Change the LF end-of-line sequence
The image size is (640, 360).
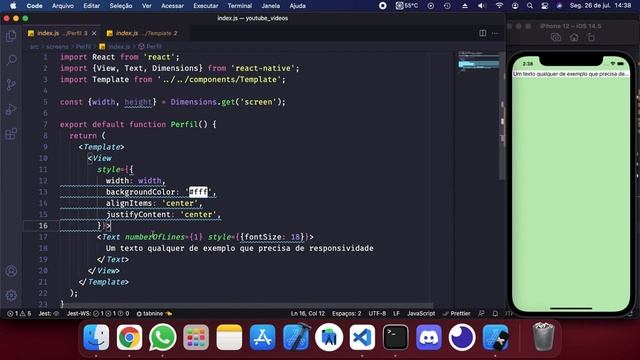pyautogui.click(x=396, y=313)
